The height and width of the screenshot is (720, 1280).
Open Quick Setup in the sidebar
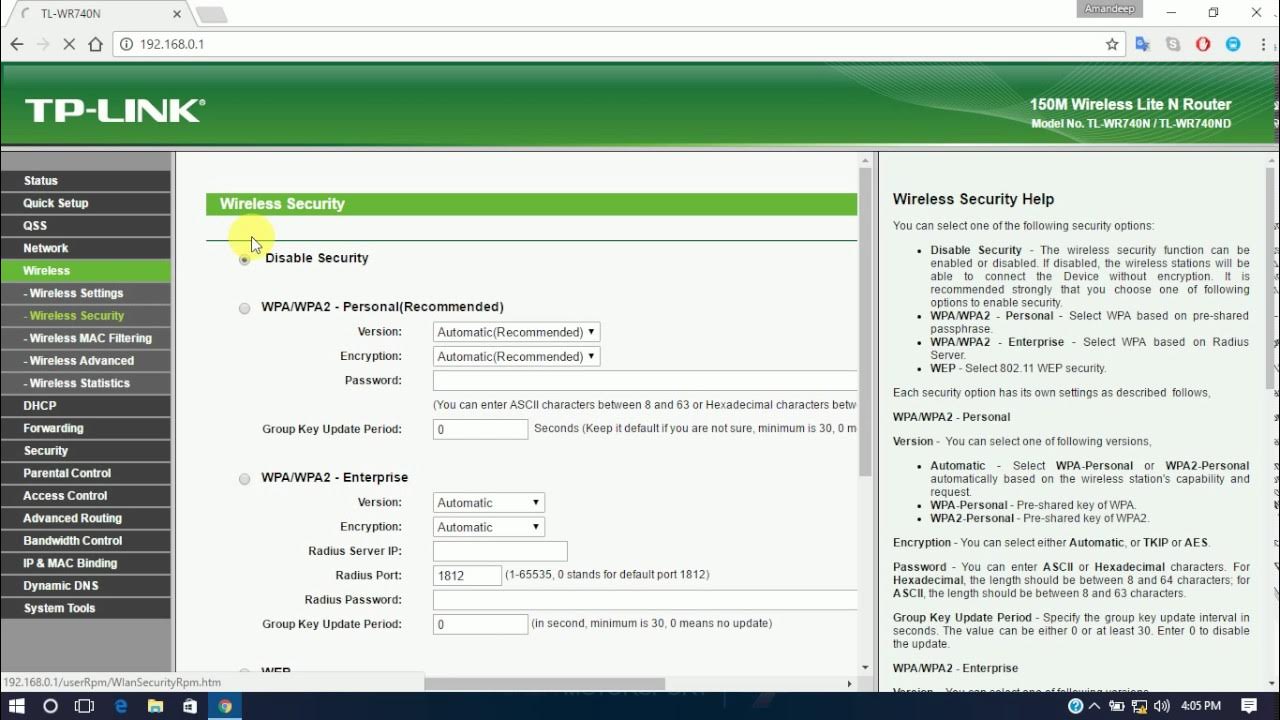86,203
